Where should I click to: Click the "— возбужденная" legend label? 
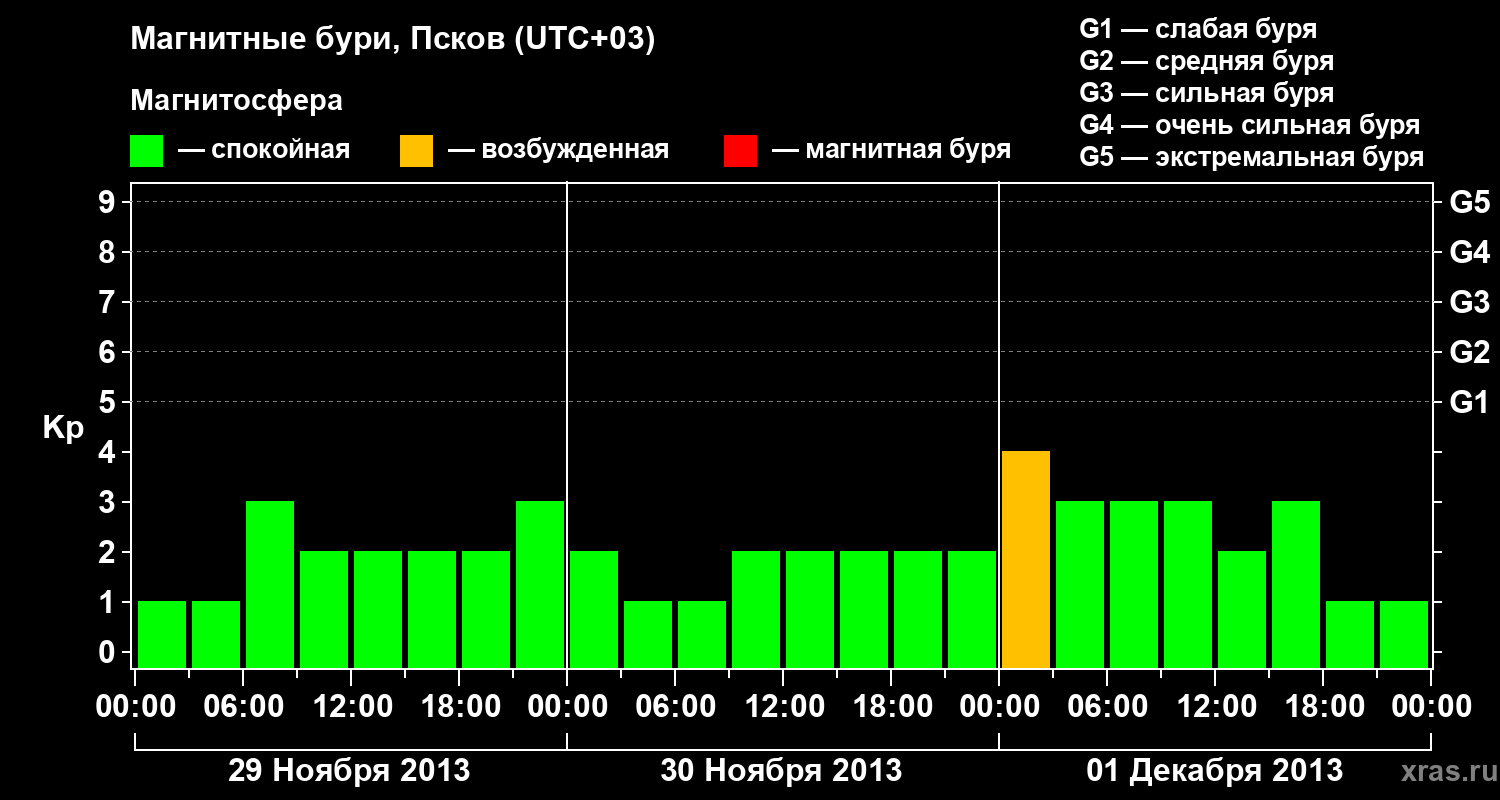558,151
